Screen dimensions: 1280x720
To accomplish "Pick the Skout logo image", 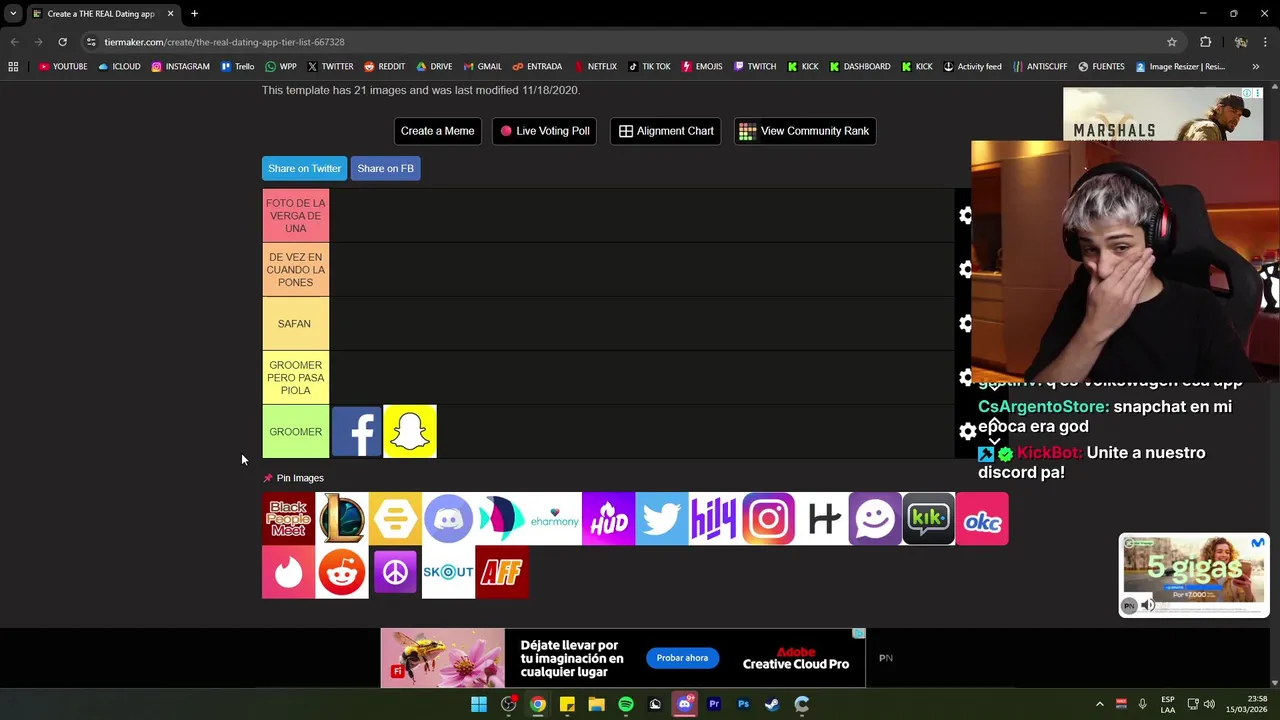I will click(448, 572).
